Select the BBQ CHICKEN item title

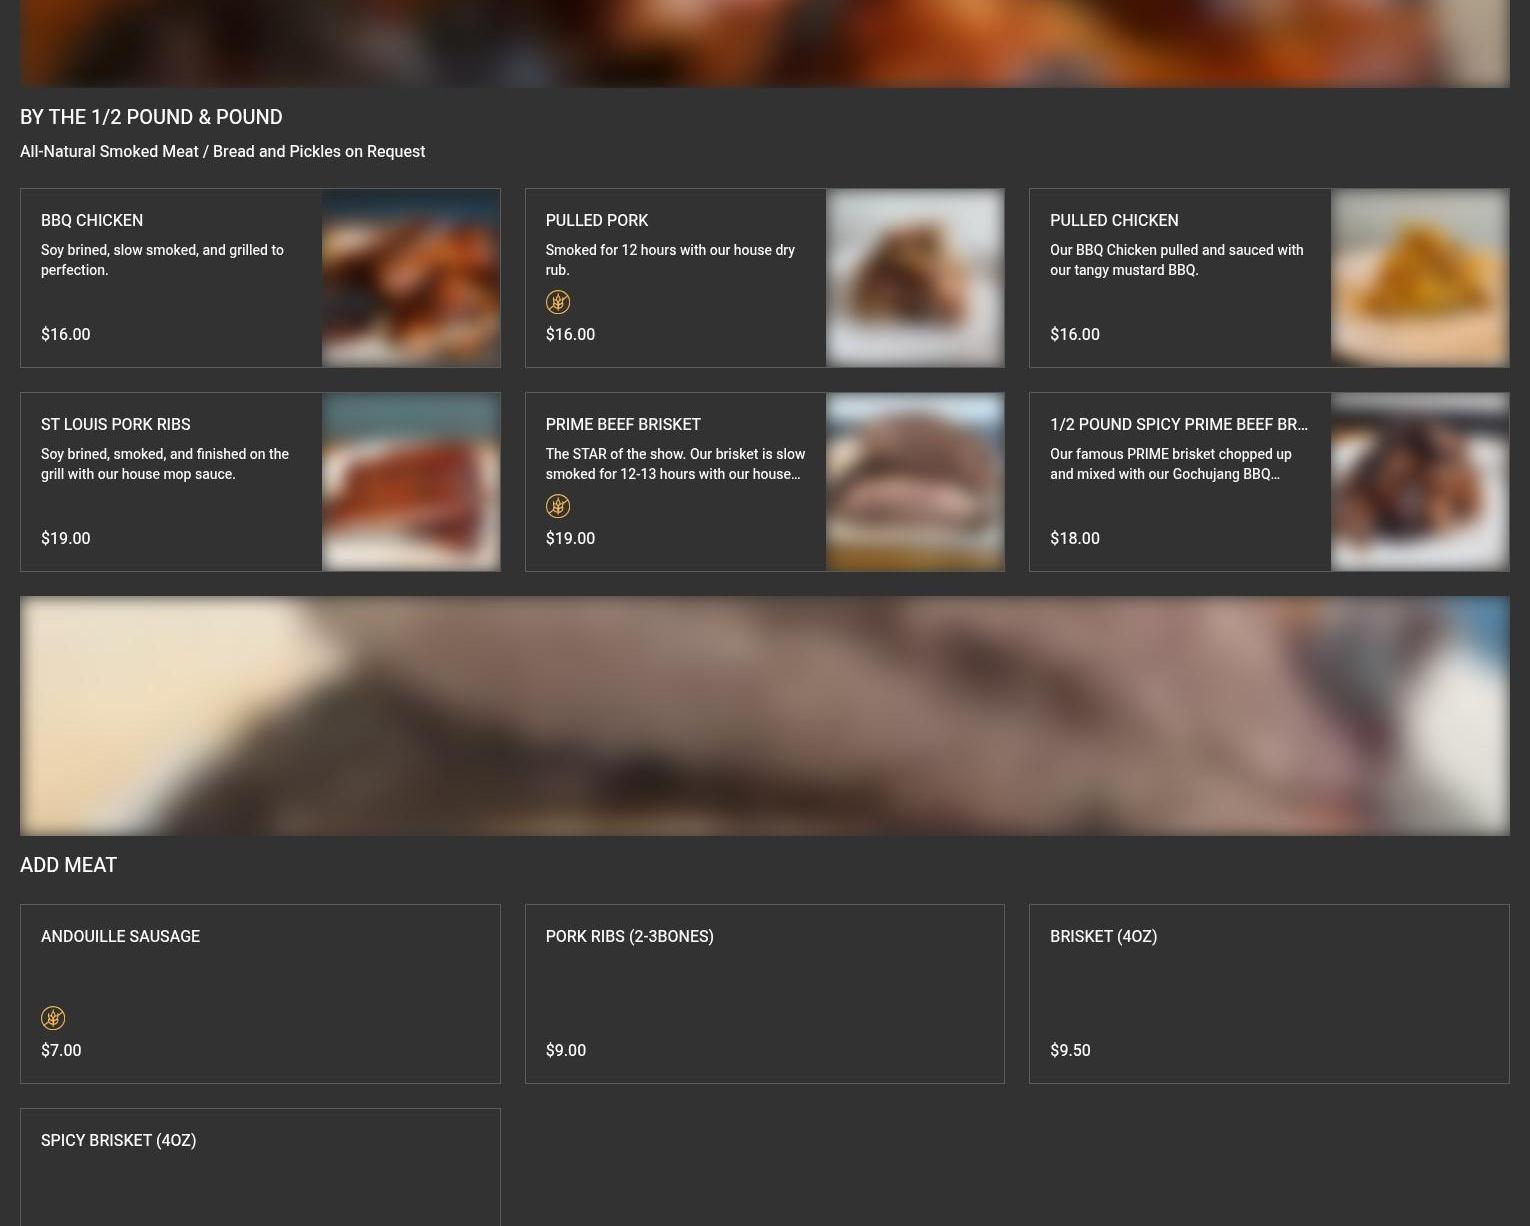pos(92,220)
